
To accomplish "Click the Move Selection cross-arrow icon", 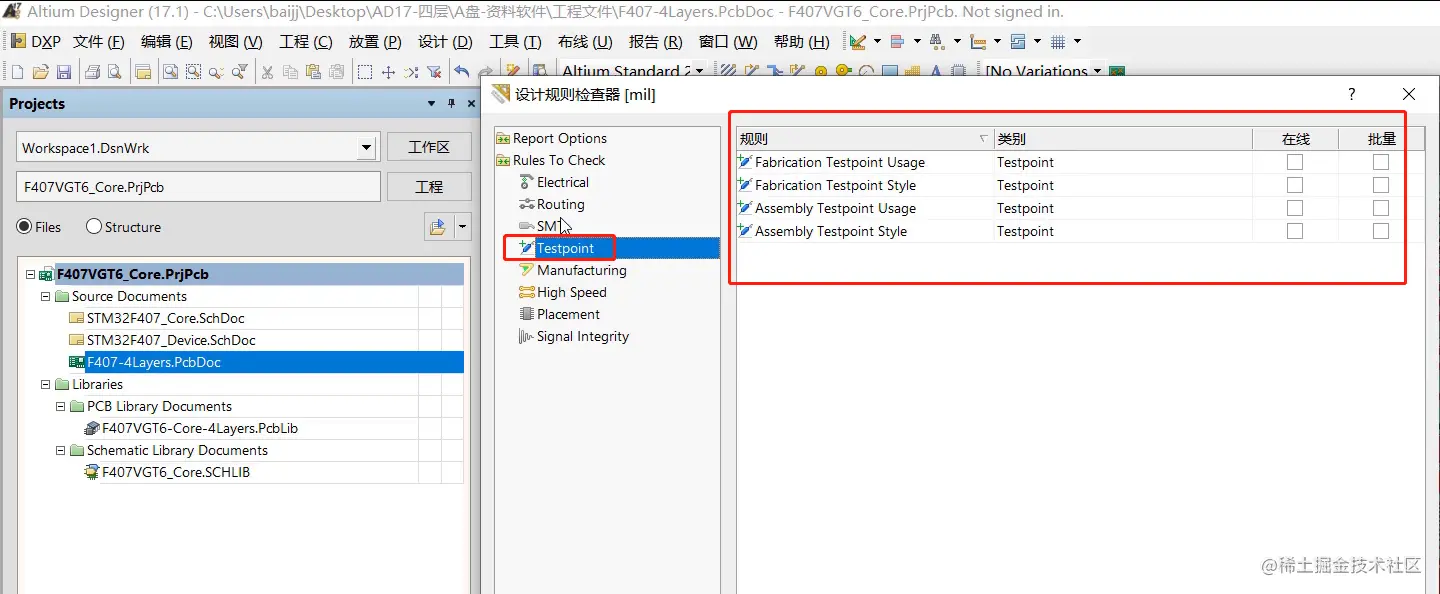I will coord(388,72).
